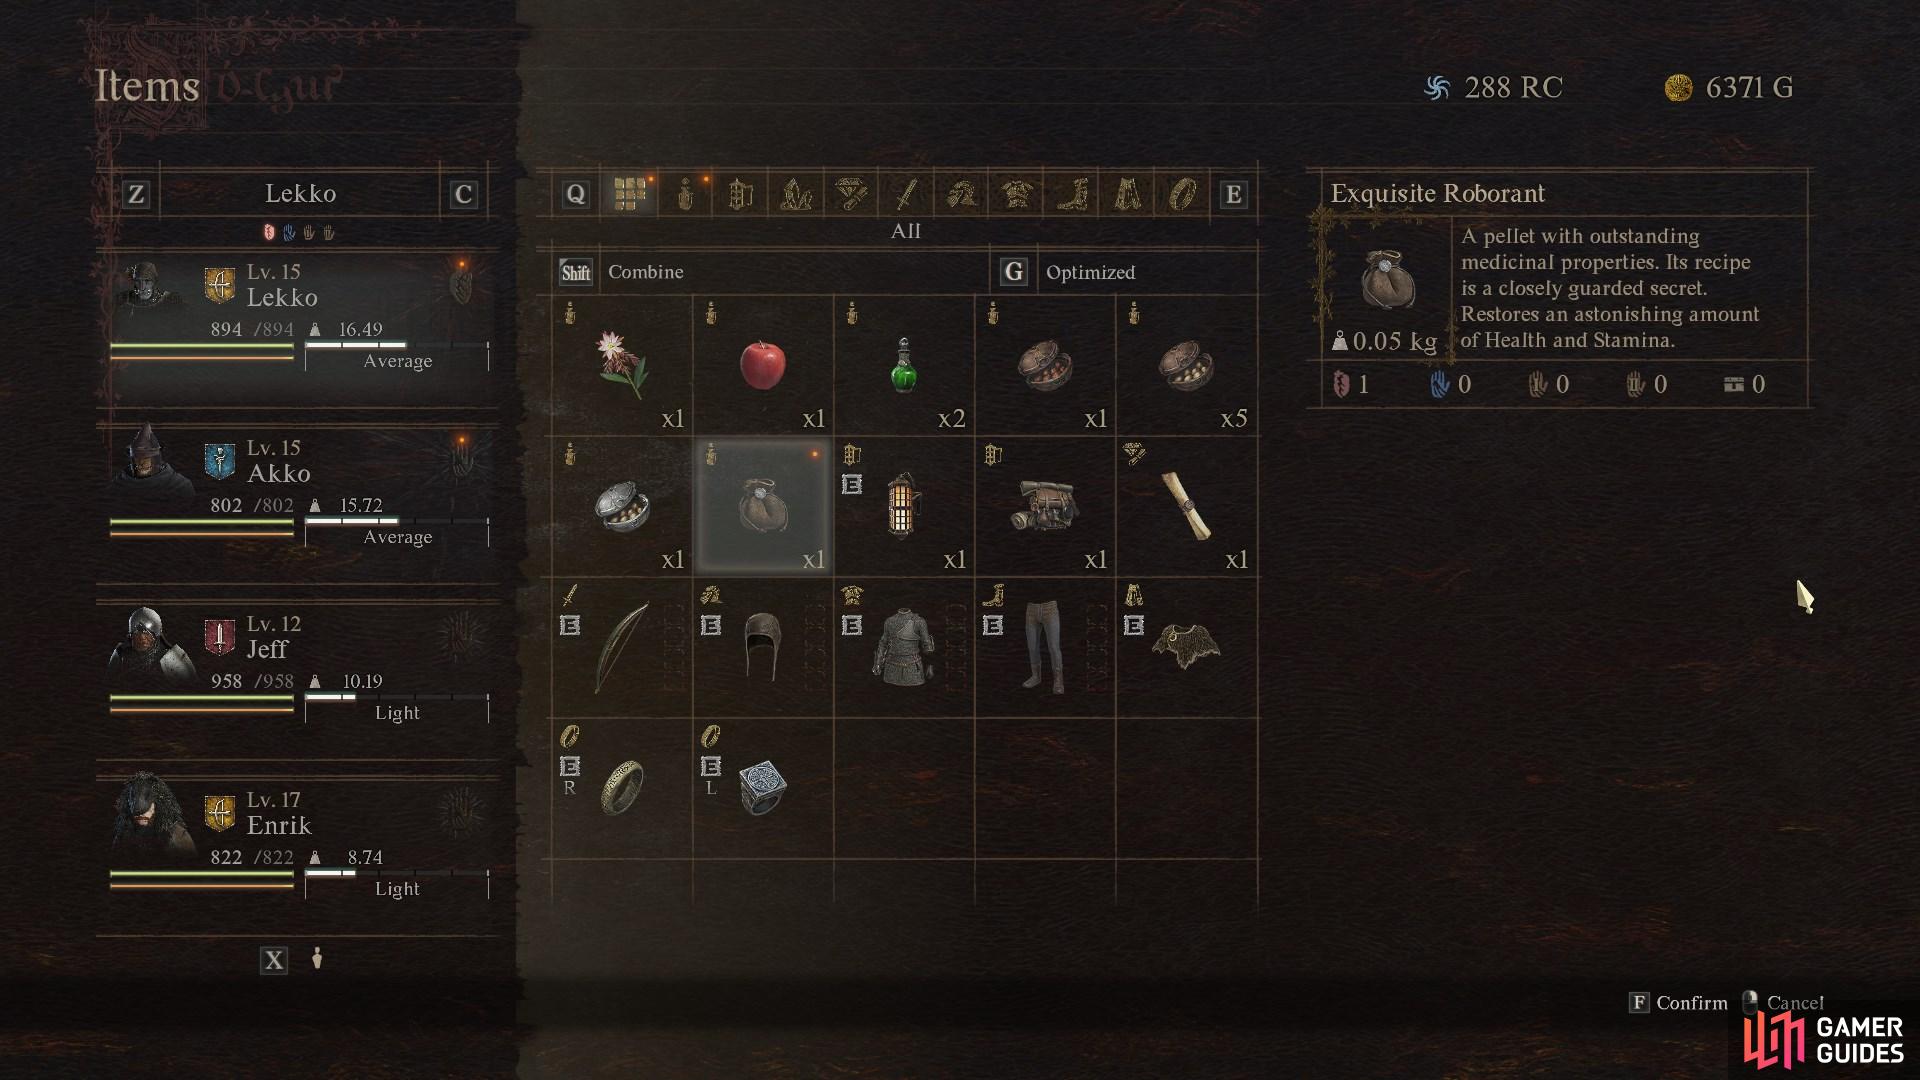Switch to previous character with Z
This screenshot has width=1920, height=1080.
click(136, 194)
